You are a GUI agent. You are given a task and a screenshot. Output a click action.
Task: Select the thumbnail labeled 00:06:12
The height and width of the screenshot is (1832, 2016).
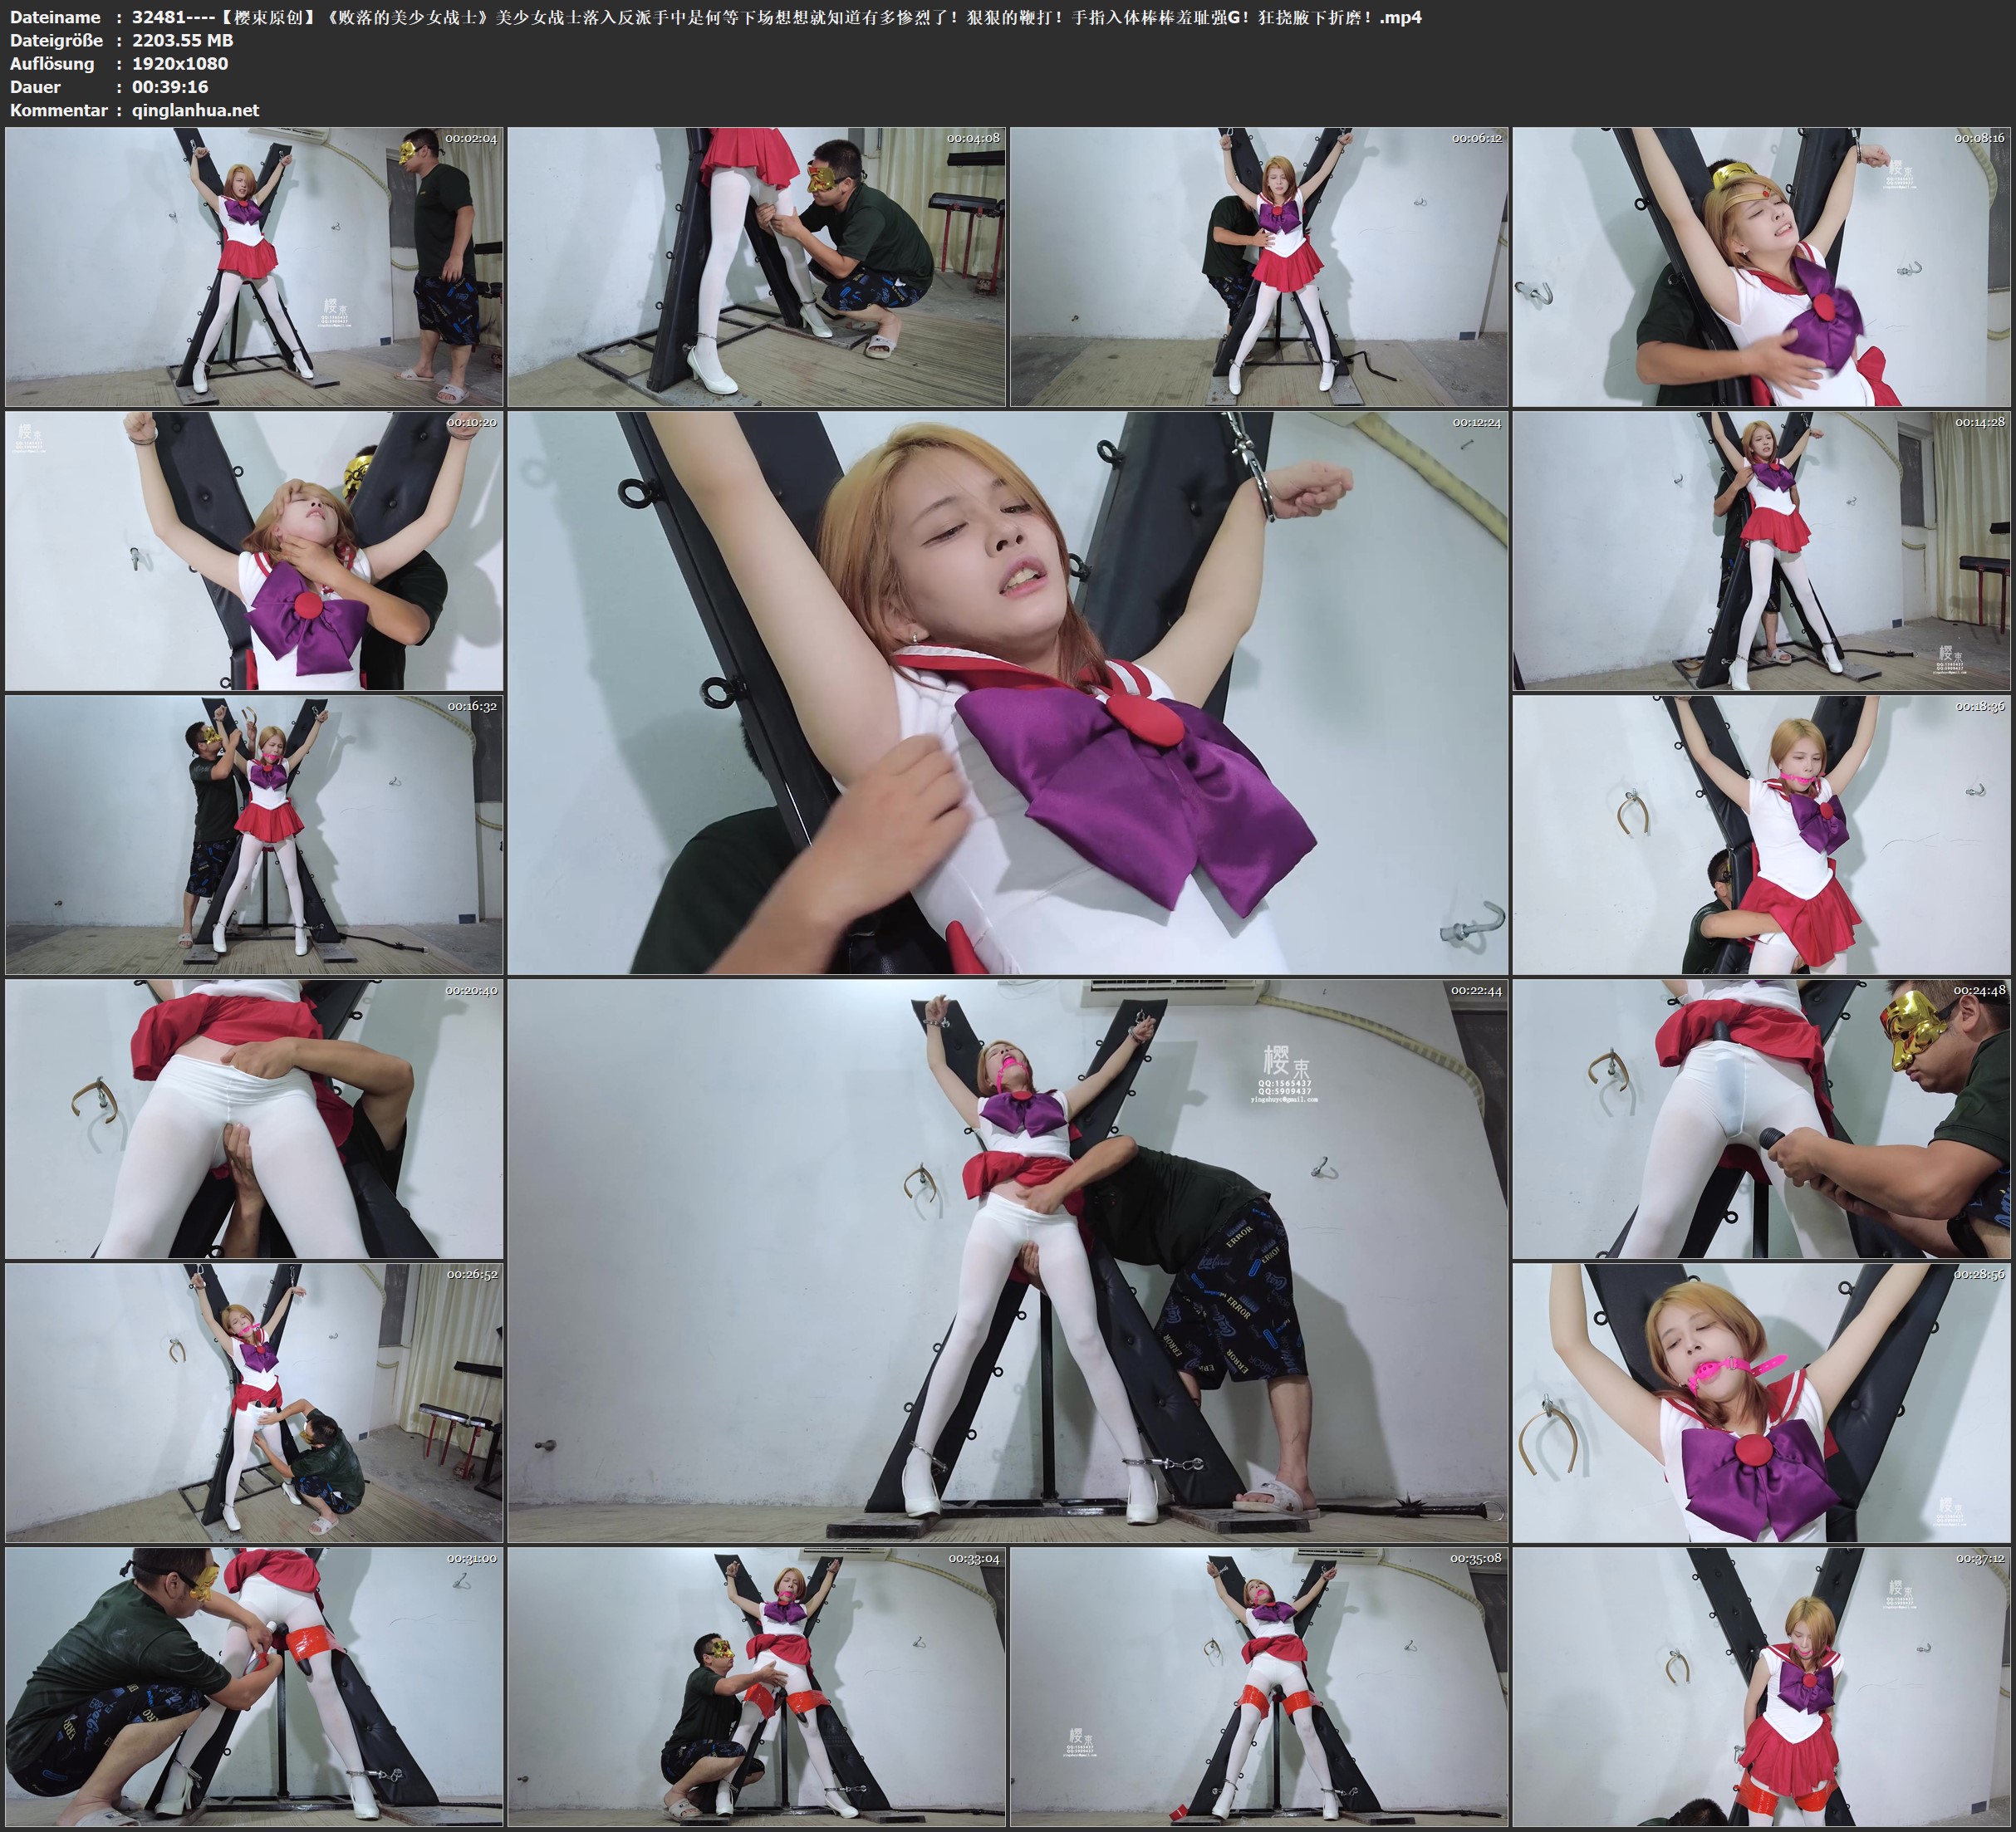pyautogui.click(x=1259, y=267)
